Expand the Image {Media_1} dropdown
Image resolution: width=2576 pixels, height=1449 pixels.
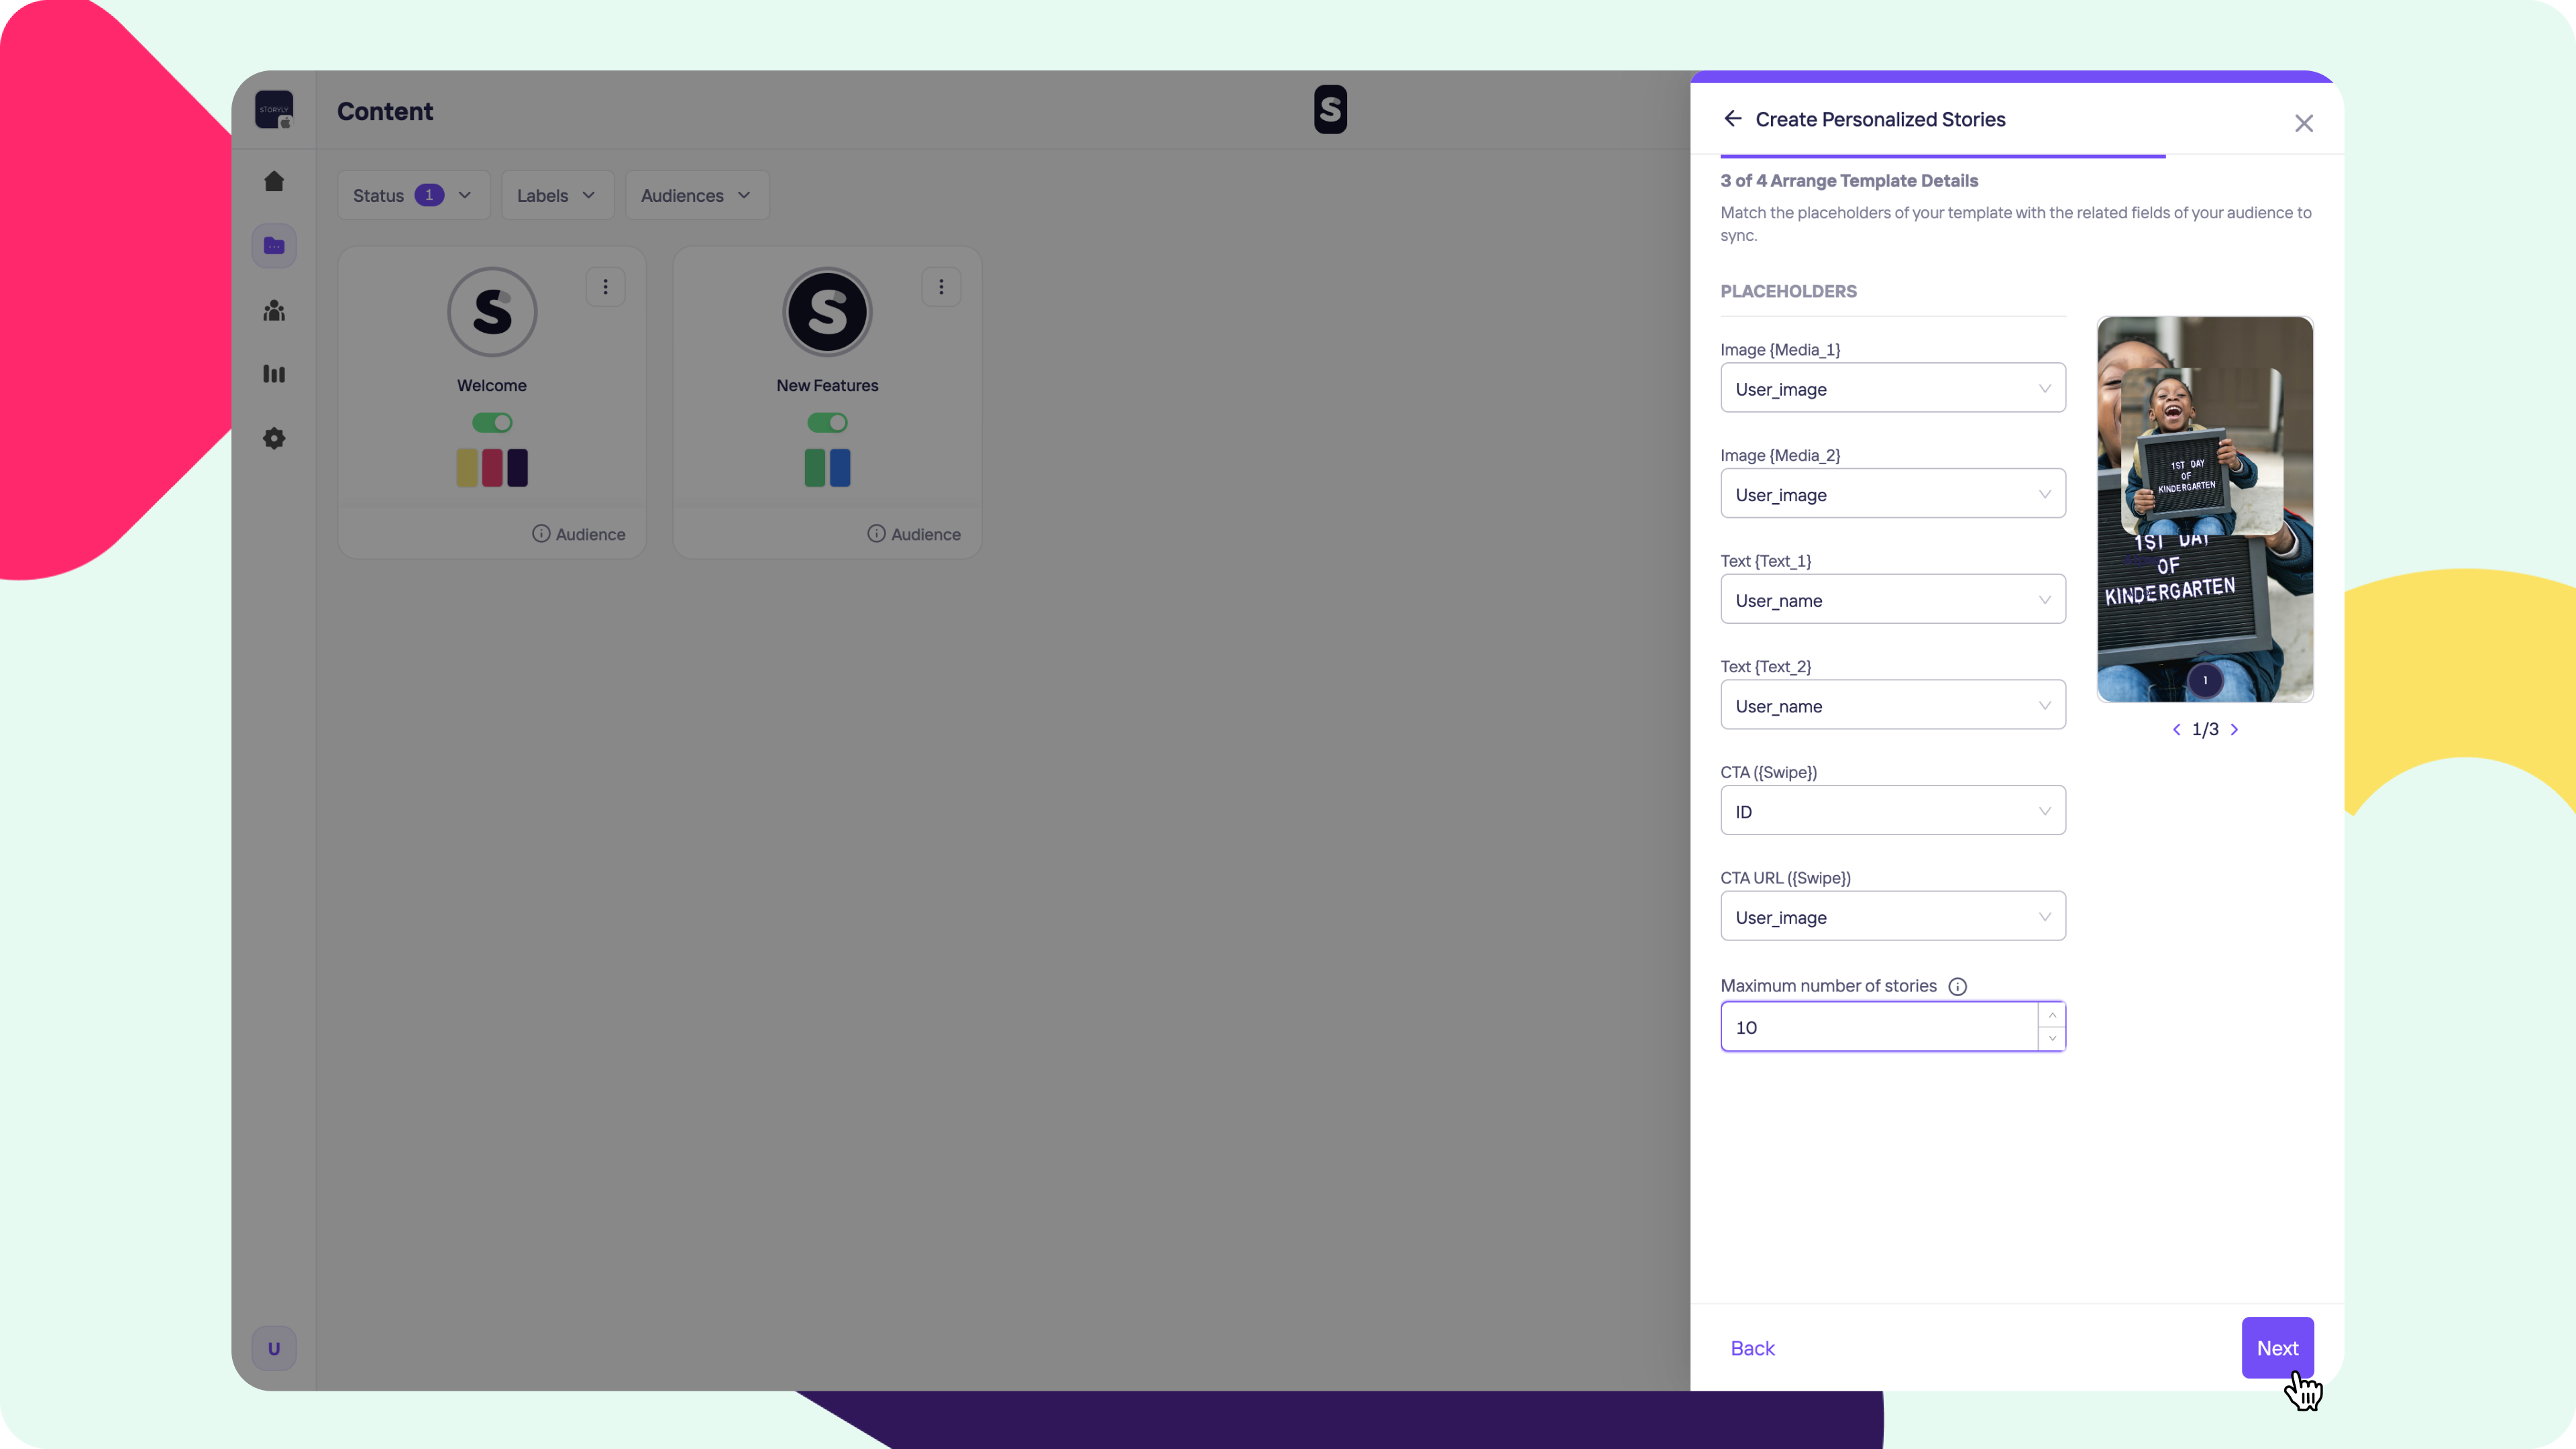[x=1892, y=389]
